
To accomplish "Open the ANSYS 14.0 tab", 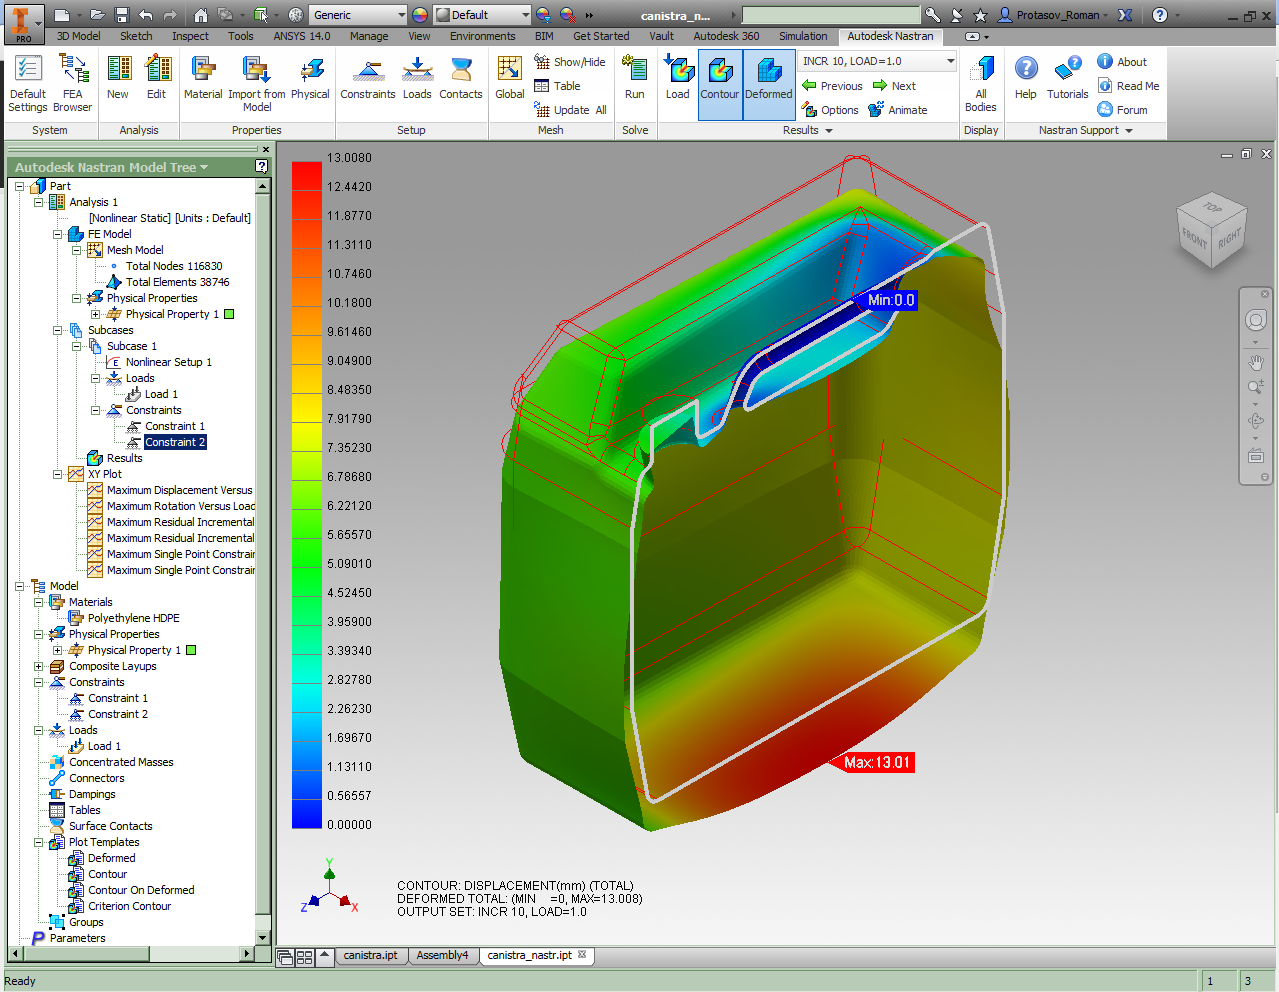I will pos(302,36).
